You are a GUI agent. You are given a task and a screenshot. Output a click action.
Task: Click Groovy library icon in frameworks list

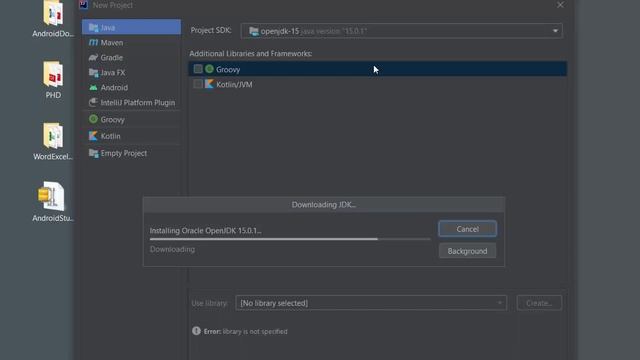tap(209, 69)
